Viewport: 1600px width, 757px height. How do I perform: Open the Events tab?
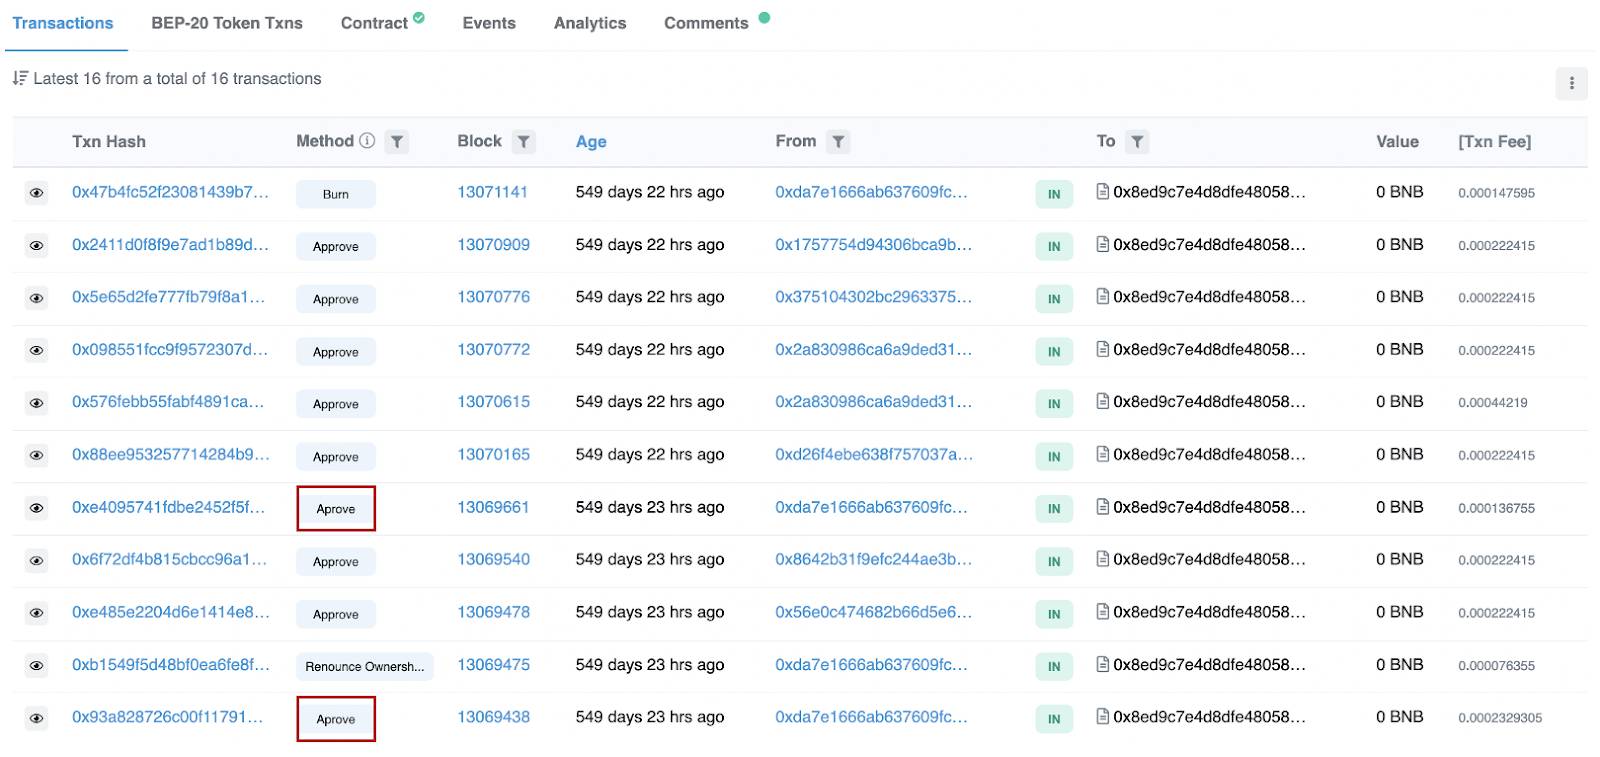(489, 23)
